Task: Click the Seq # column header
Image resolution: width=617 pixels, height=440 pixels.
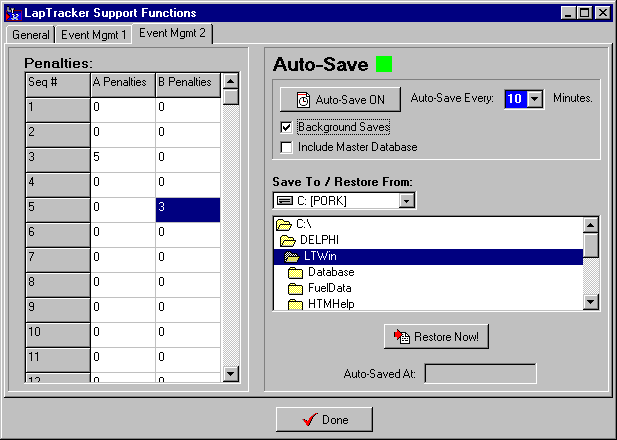Action: coord(58,85)
